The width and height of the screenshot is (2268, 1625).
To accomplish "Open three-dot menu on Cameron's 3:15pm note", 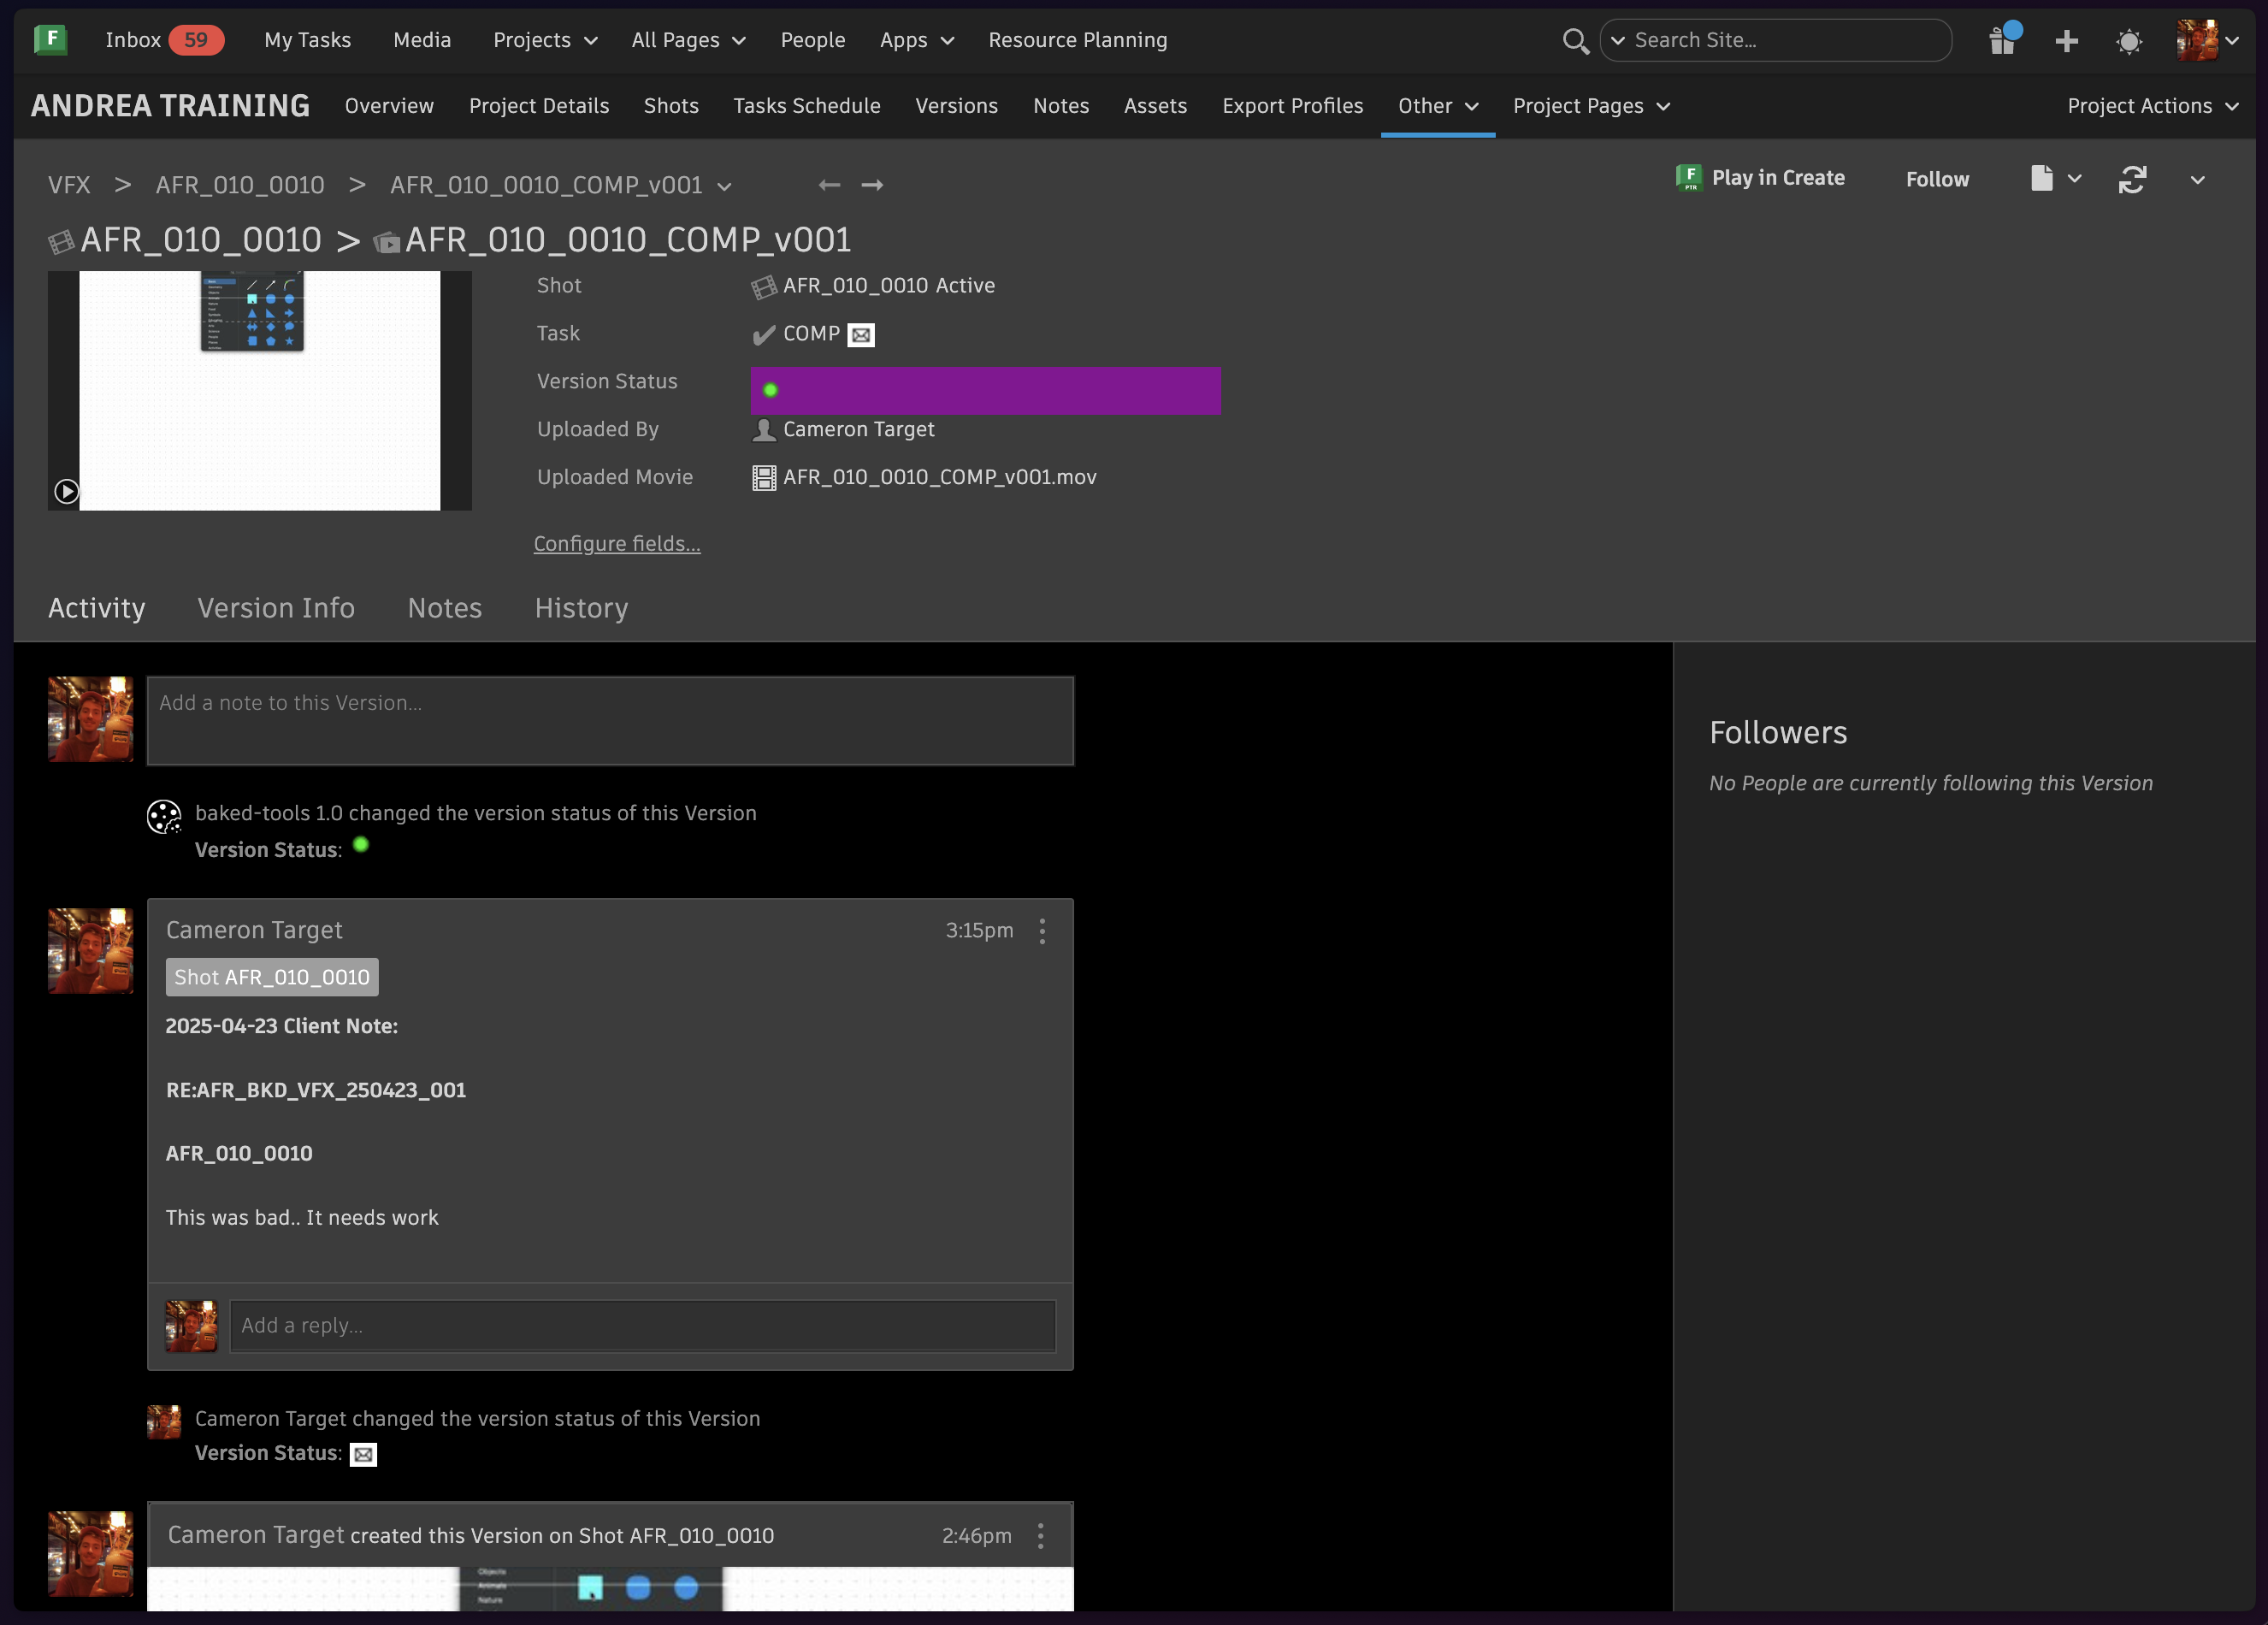I will point(1042,931).
